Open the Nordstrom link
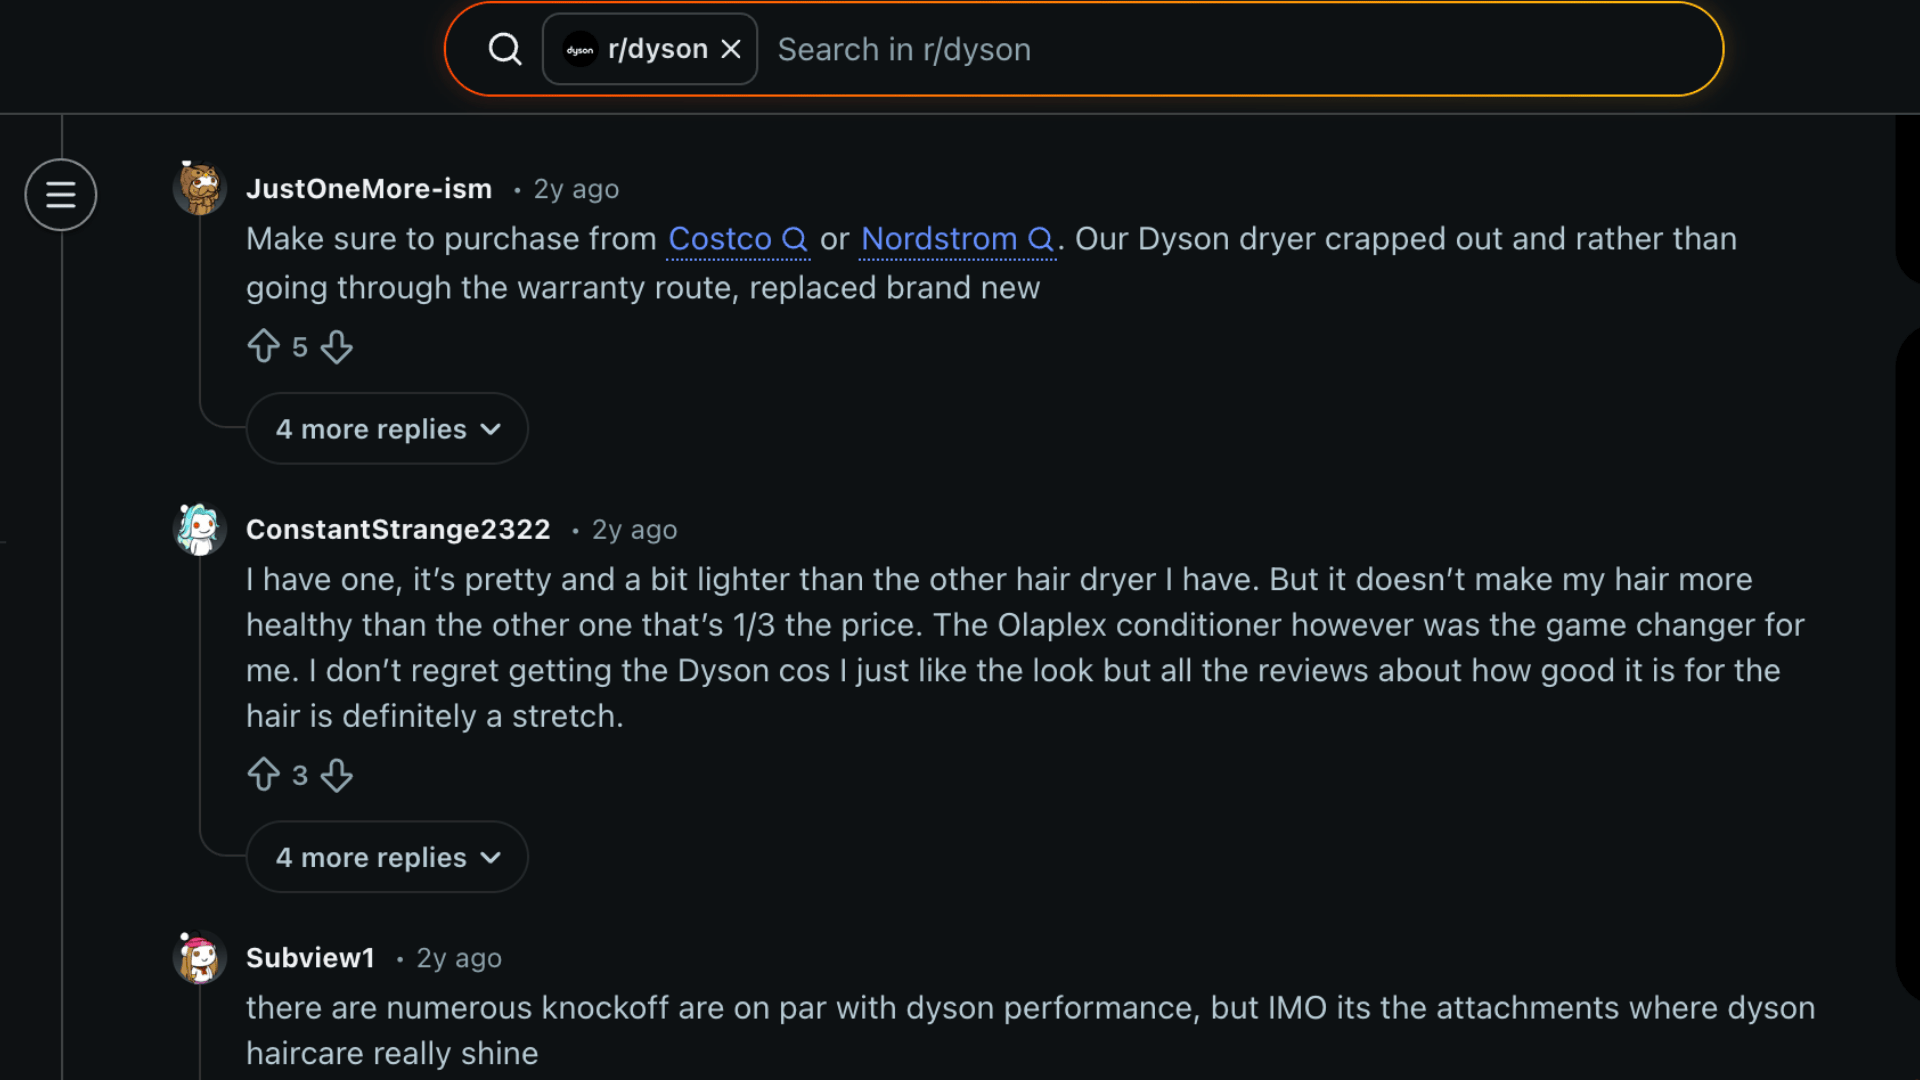Viewport: 1920px width, 1080px height. [x=936, y=239]
